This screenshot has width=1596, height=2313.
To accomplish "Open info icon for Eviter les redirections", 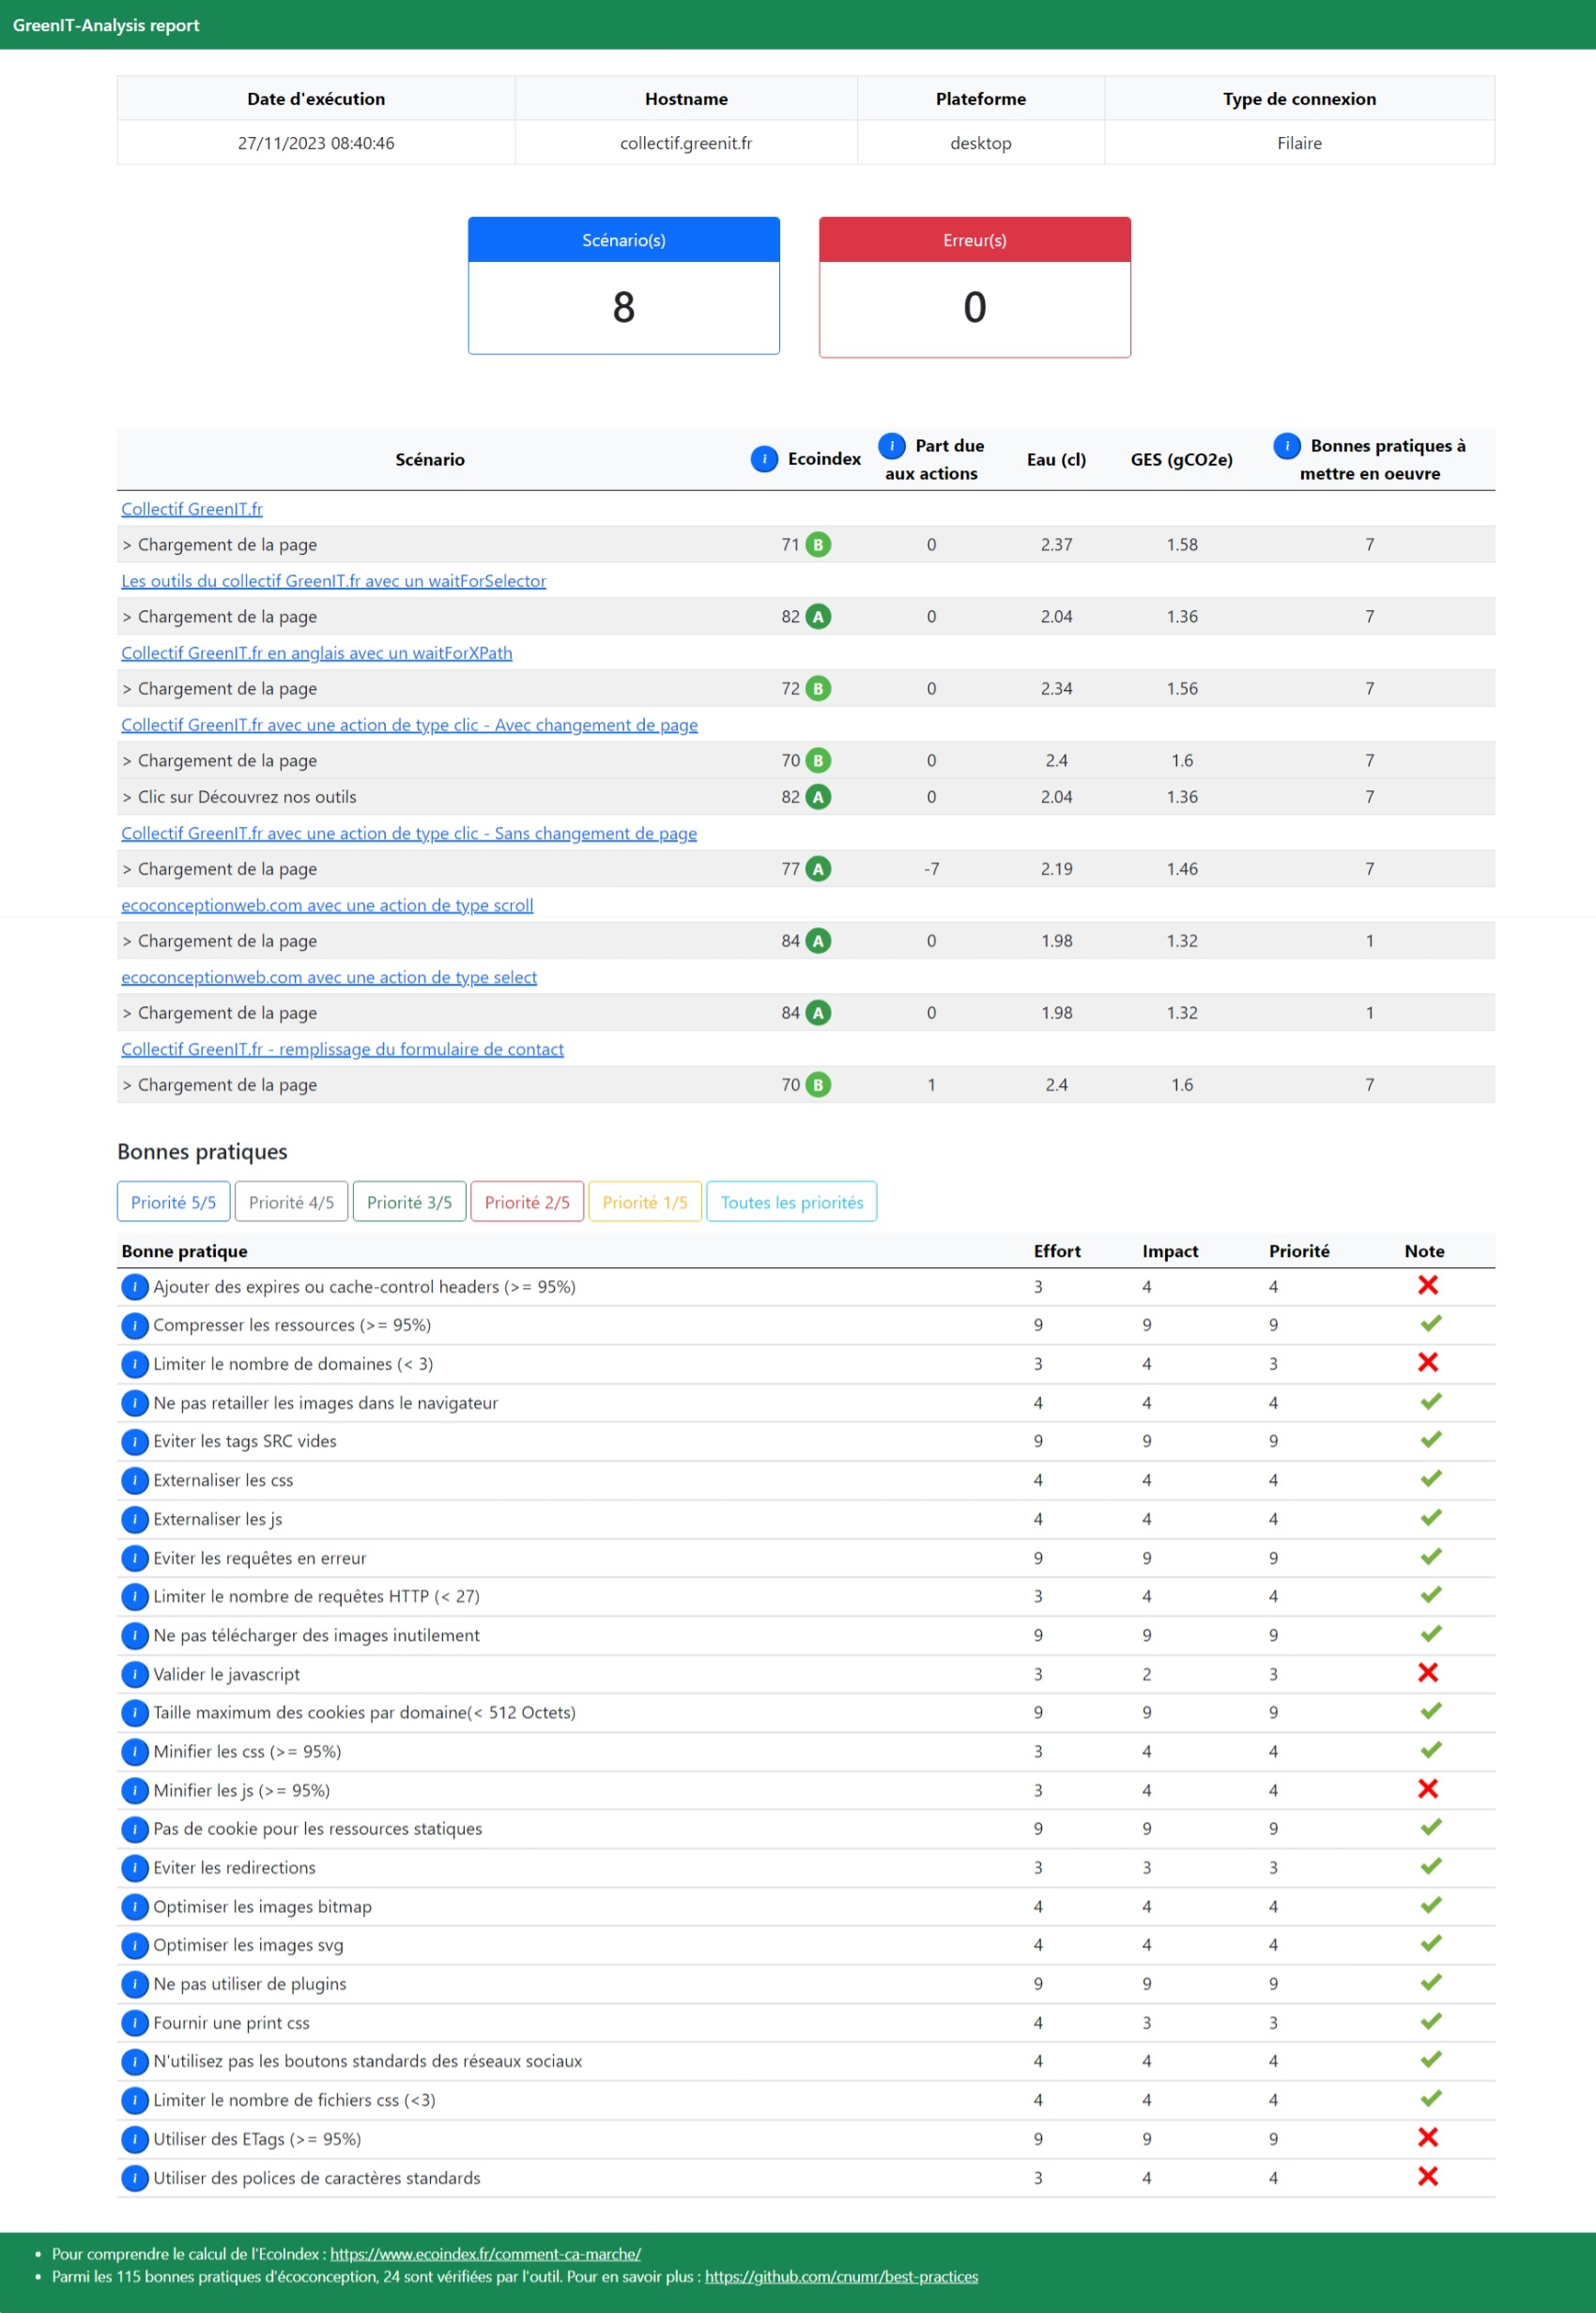I will [x=134, y=1868].
